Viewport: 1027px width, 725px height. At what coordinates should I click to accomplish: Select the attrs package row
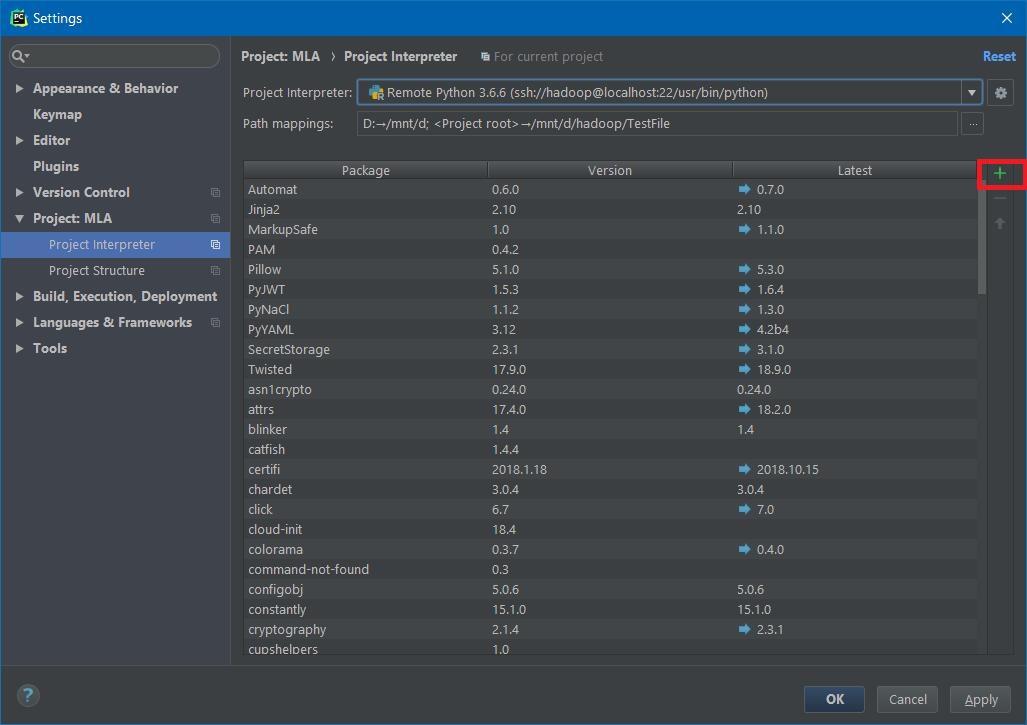(x=610, y=409)
